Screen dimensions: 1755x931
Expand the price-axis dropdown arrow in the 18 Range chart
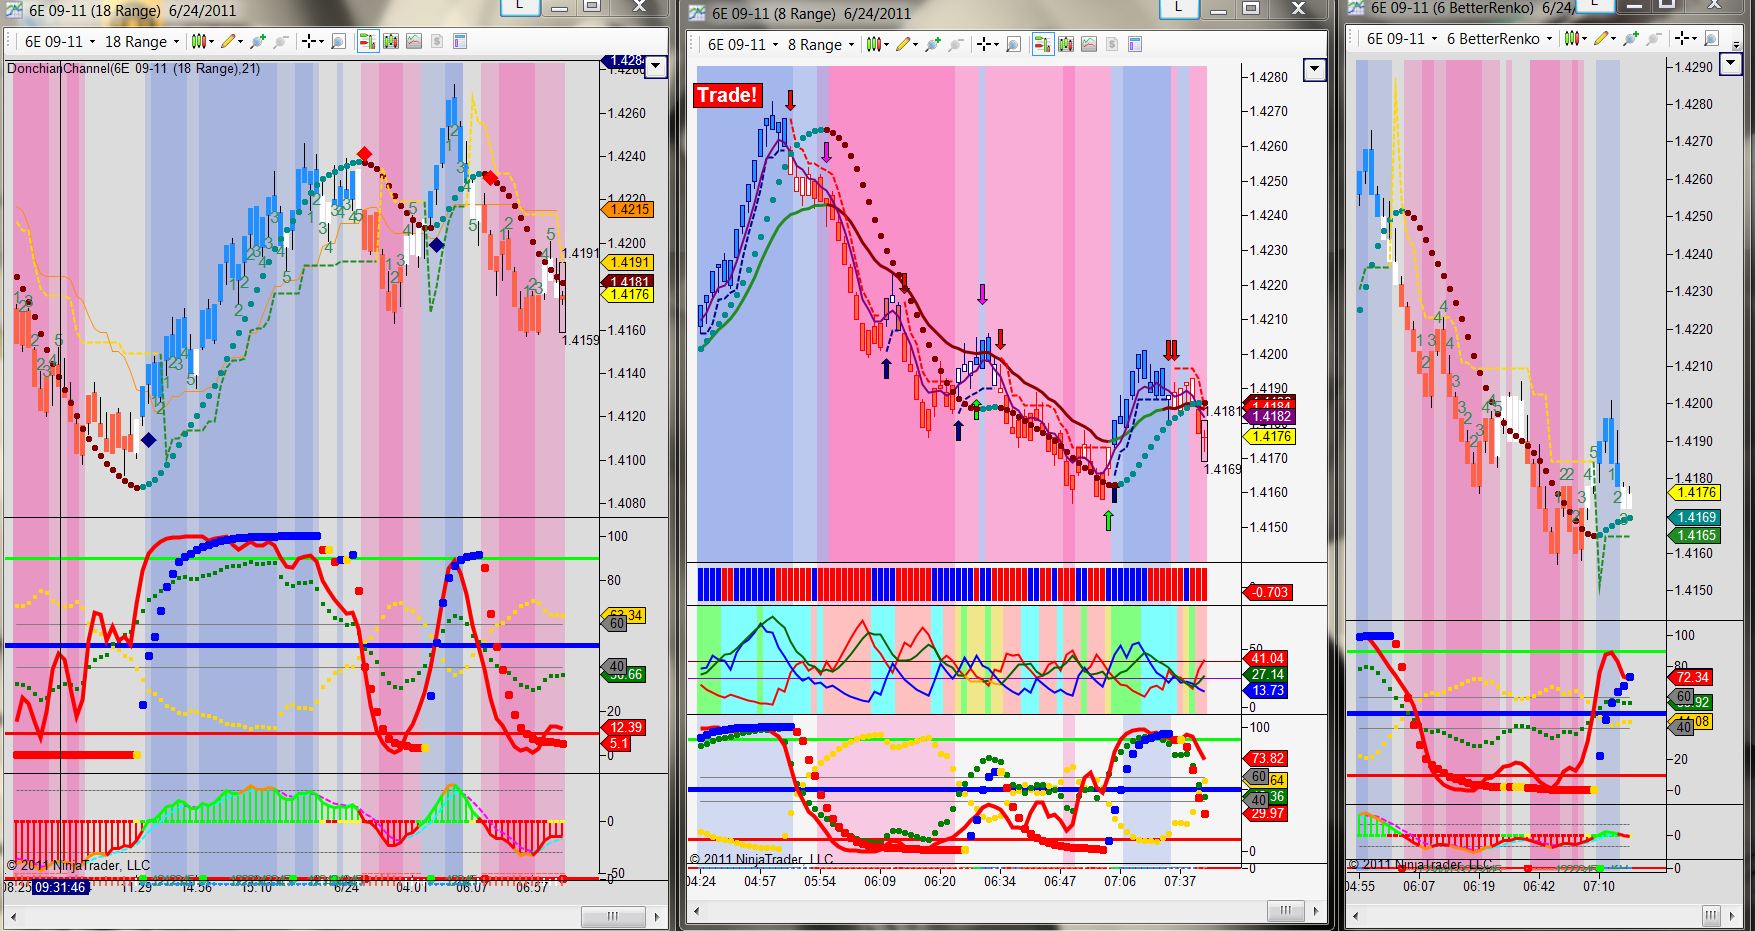coord(656,68)
